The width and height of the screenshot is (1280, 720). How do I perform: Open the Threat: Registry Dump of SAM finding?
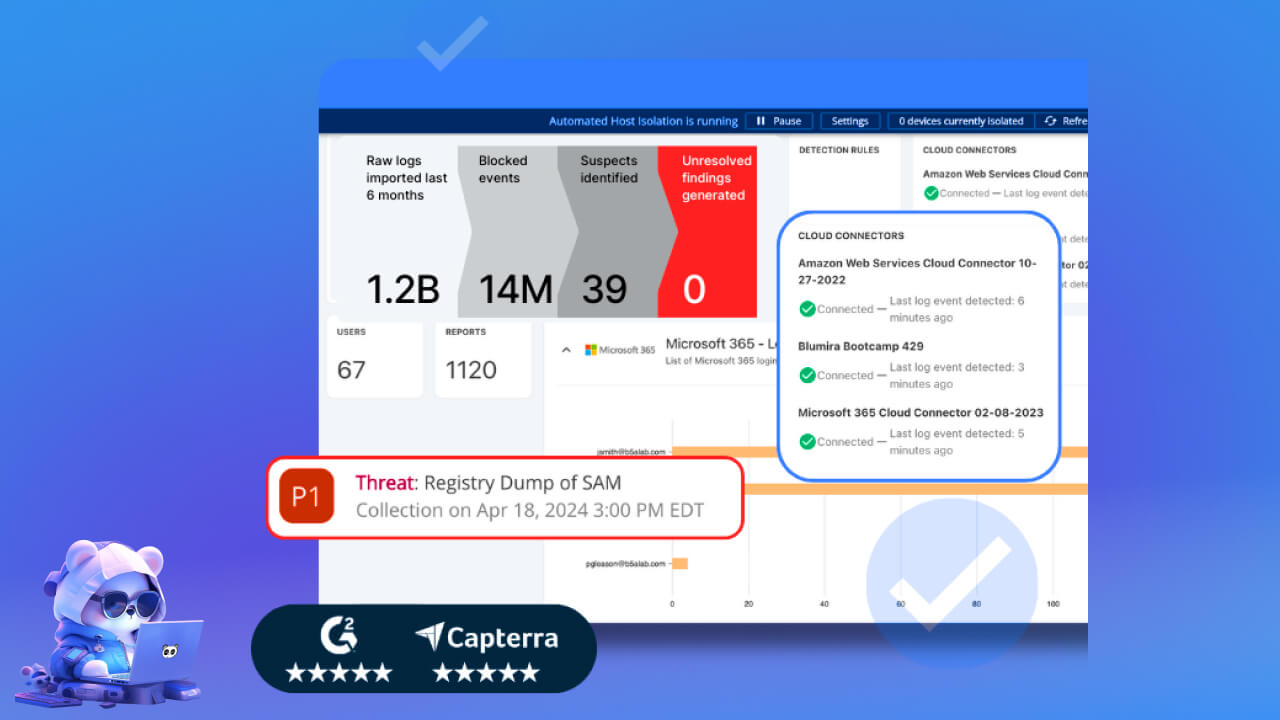point(505,497)
